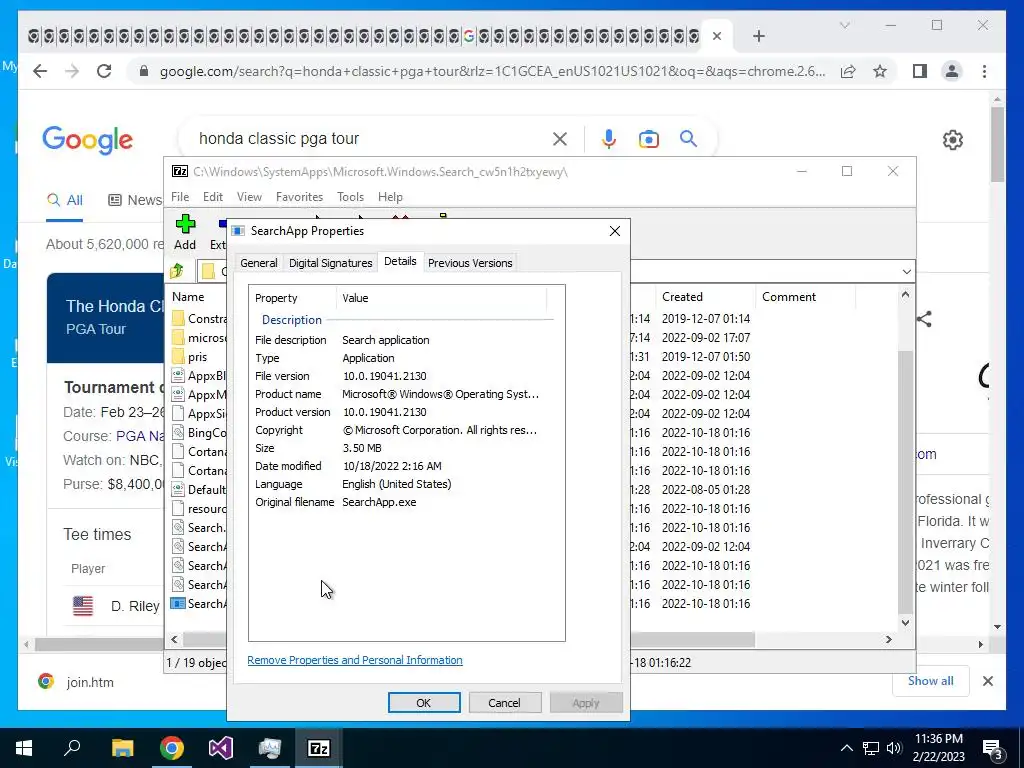This screenshot has height=768, width=1024.
Task: Open the 7-Zip Tools menu
Action: click(350, 197)
